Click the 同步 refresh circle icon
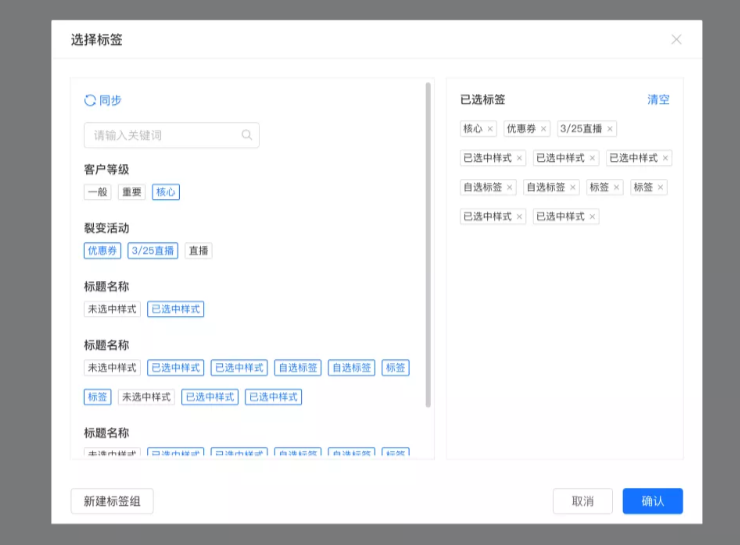Viewport: 740px width, 545px height. 90,101
